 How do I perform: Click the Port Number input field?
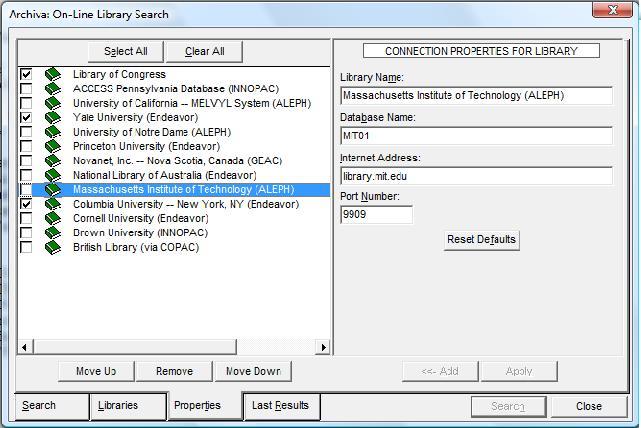(376, 214)
